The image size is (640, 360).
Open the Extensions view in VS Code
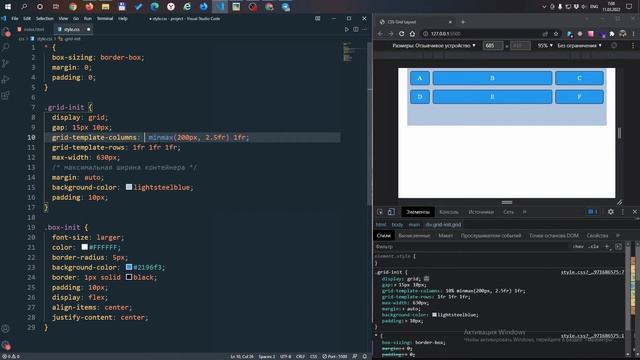tap(6, 96)
